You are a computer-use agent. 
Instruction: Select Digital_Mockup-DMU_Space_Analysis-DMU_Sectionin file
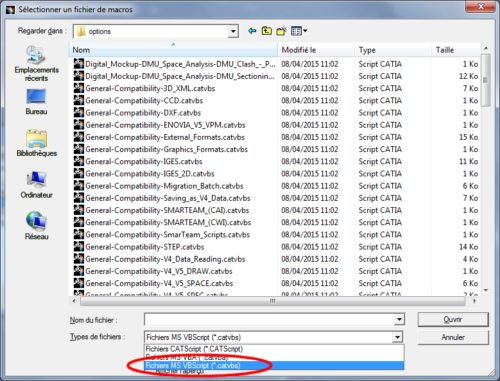180,76
